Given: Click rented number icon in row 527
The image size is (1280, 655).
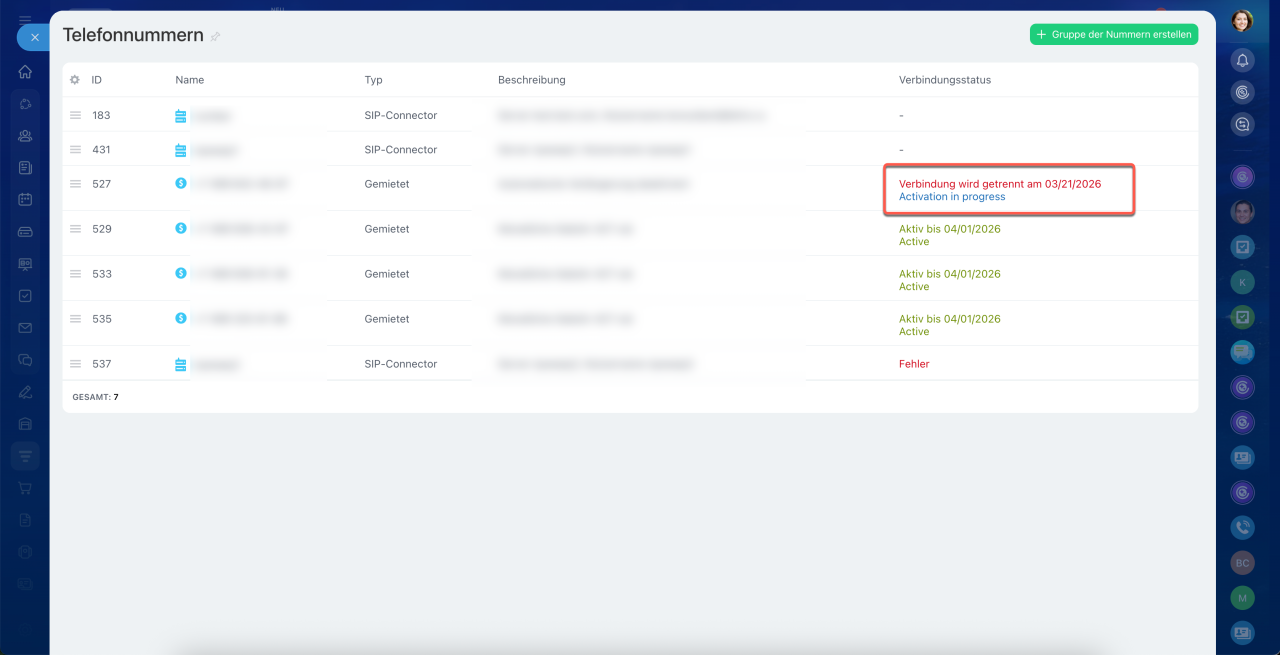Looking at the screenshot, I should click(181, 183).
